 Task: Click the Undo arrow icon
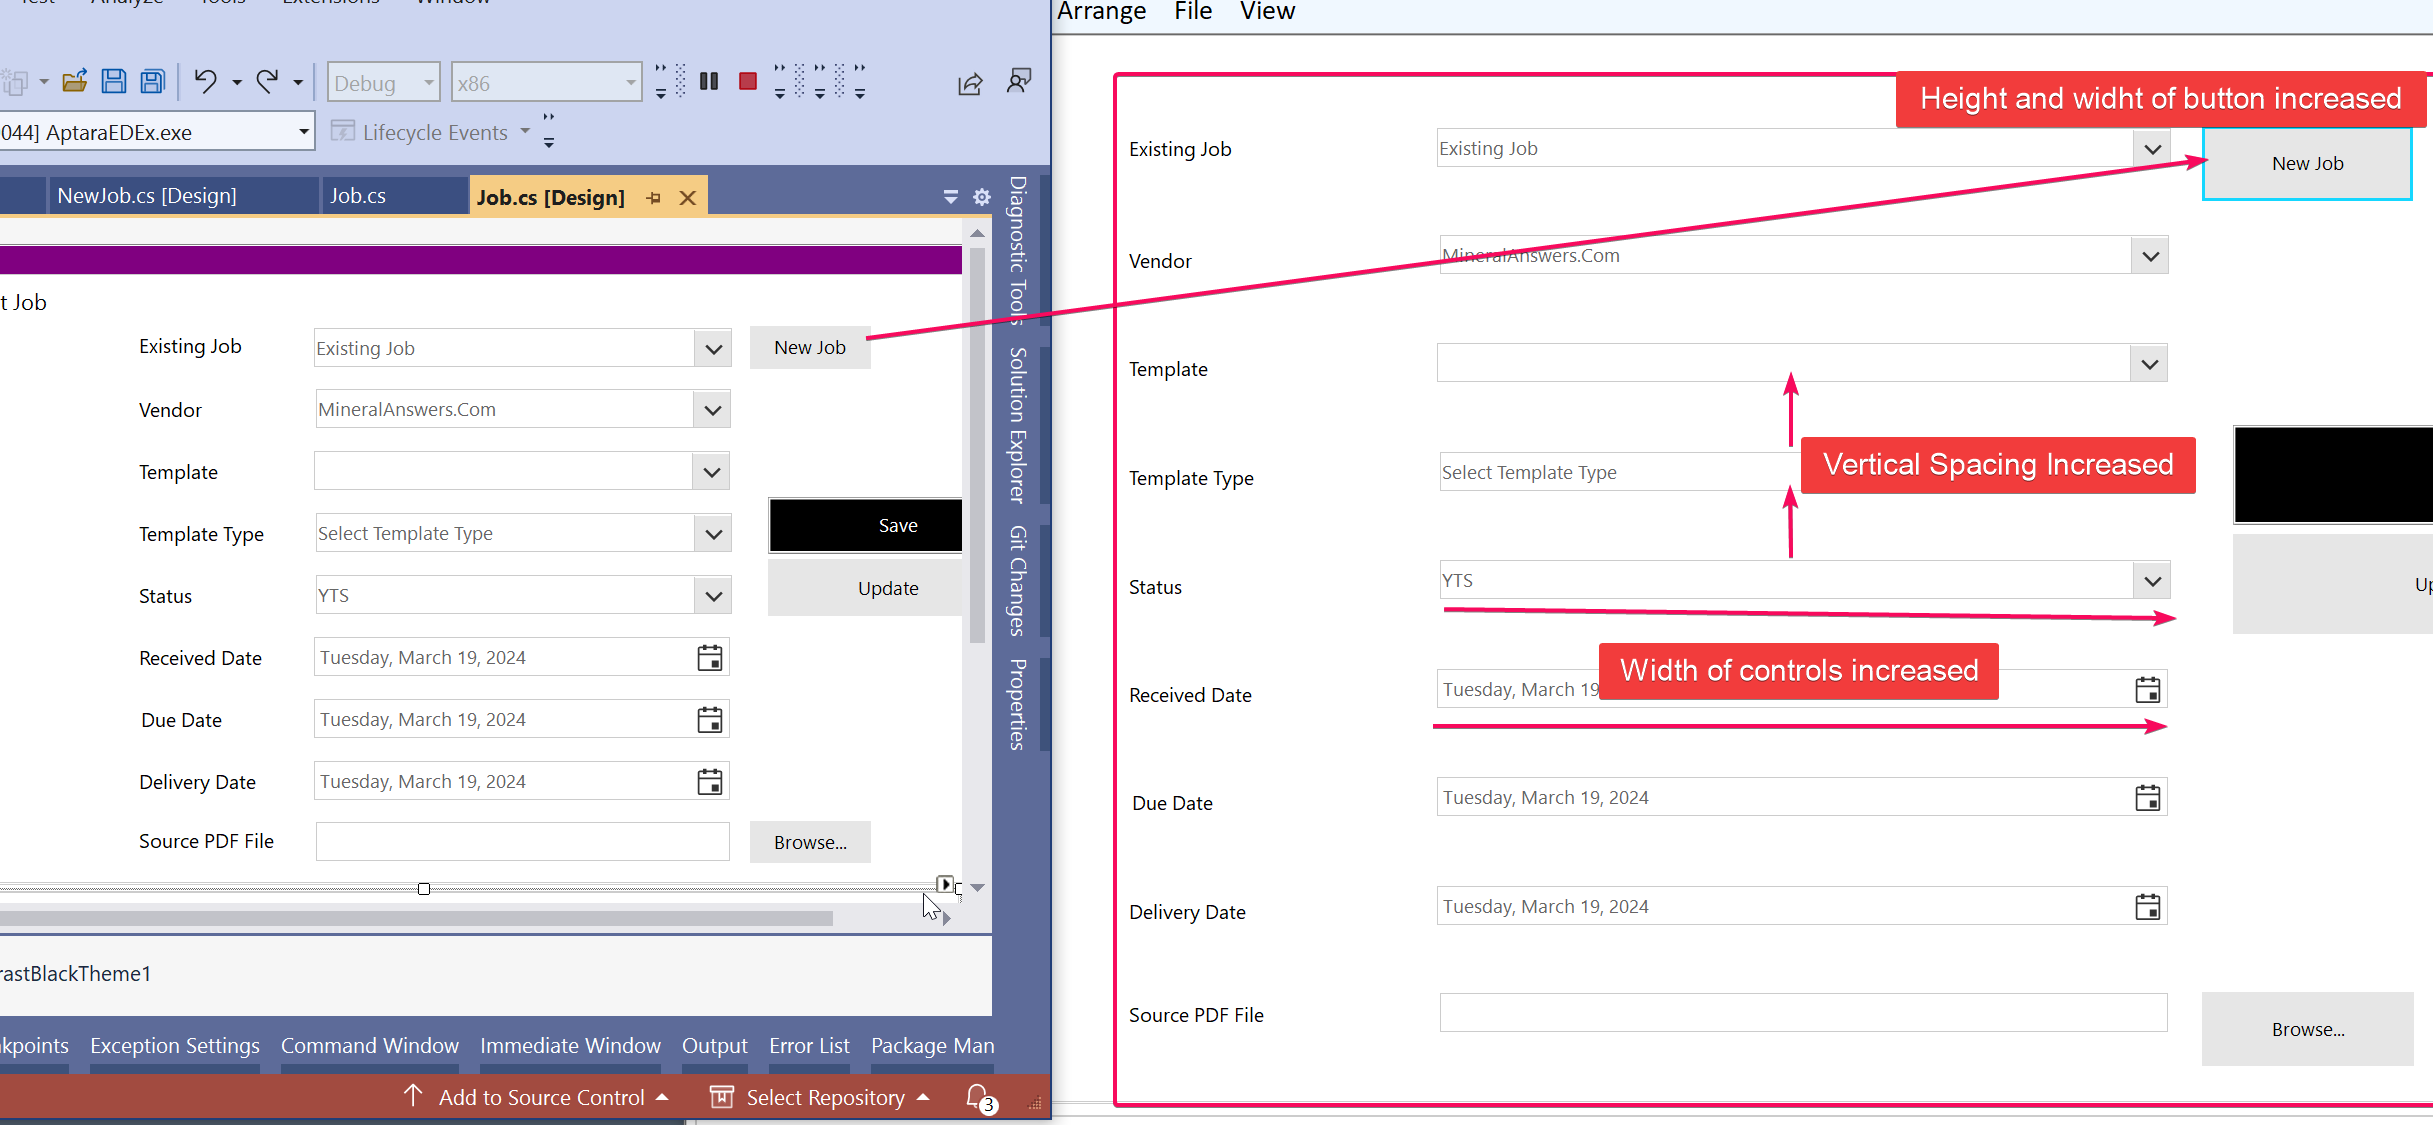click(205, 82)
